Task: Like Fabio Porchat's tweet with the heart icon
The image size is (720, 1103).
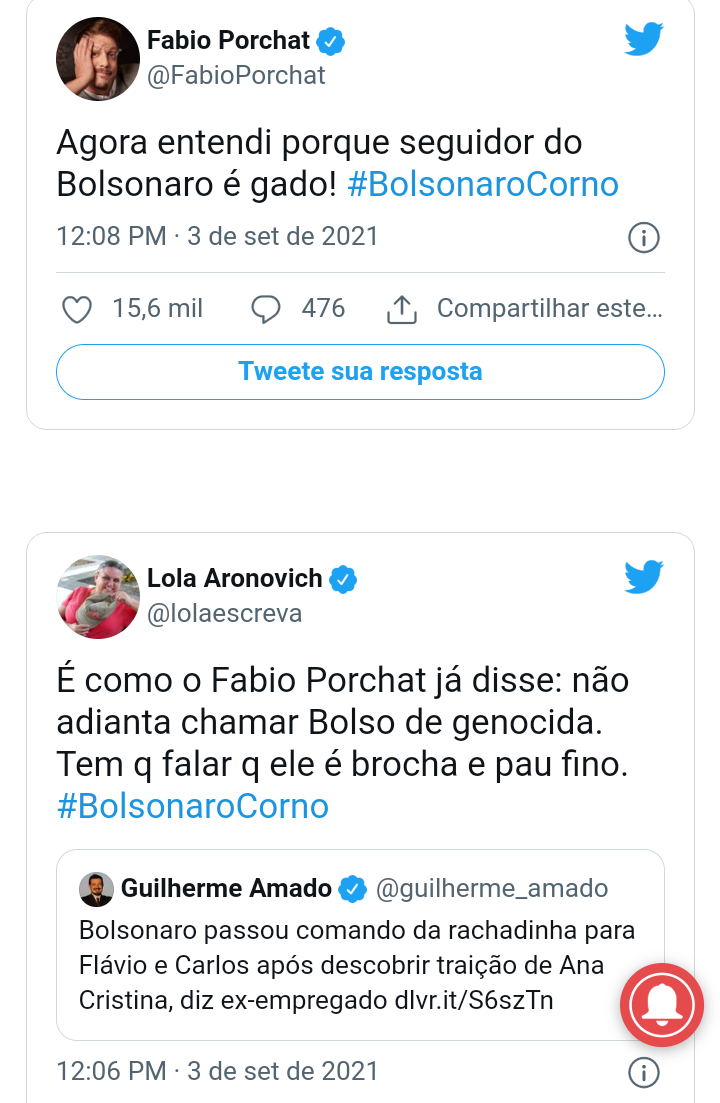Action: point(77,310)
